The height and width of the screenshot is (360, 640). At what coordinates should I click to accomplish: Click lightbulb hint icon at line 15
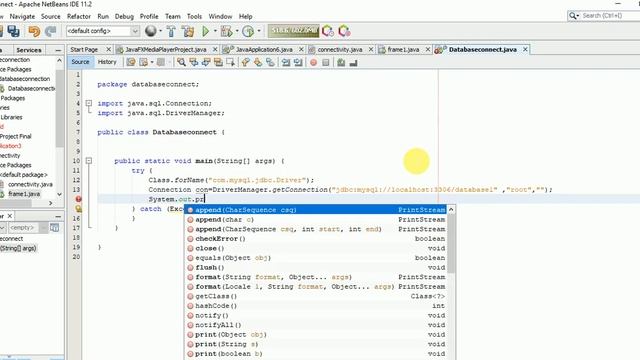pyautogui.click(x=78, y=209)
